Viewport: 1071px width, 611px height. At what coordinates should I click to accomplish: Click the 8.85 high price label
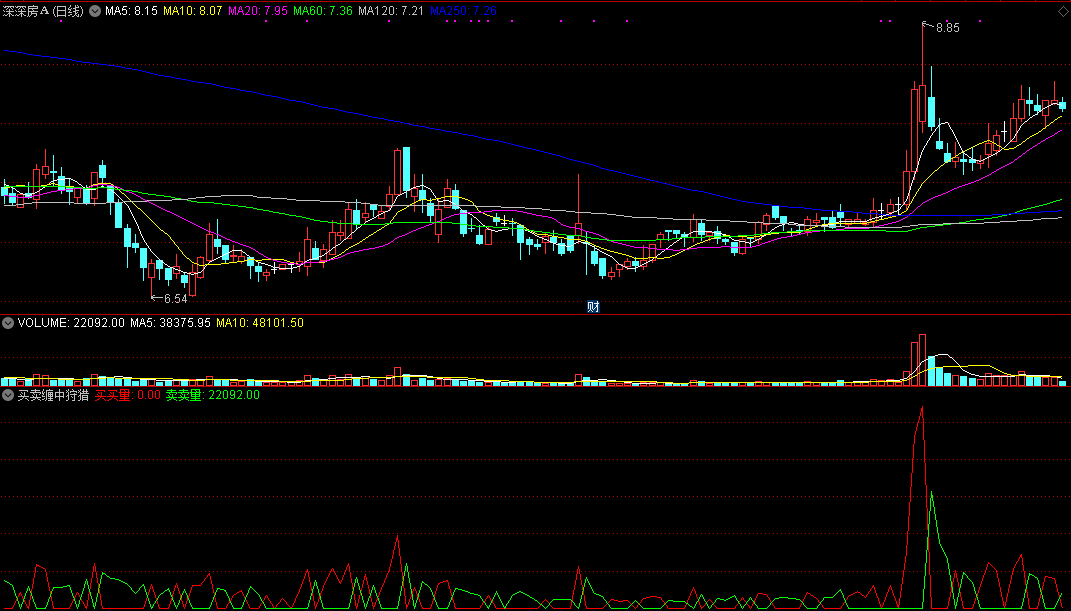(947, 28)
